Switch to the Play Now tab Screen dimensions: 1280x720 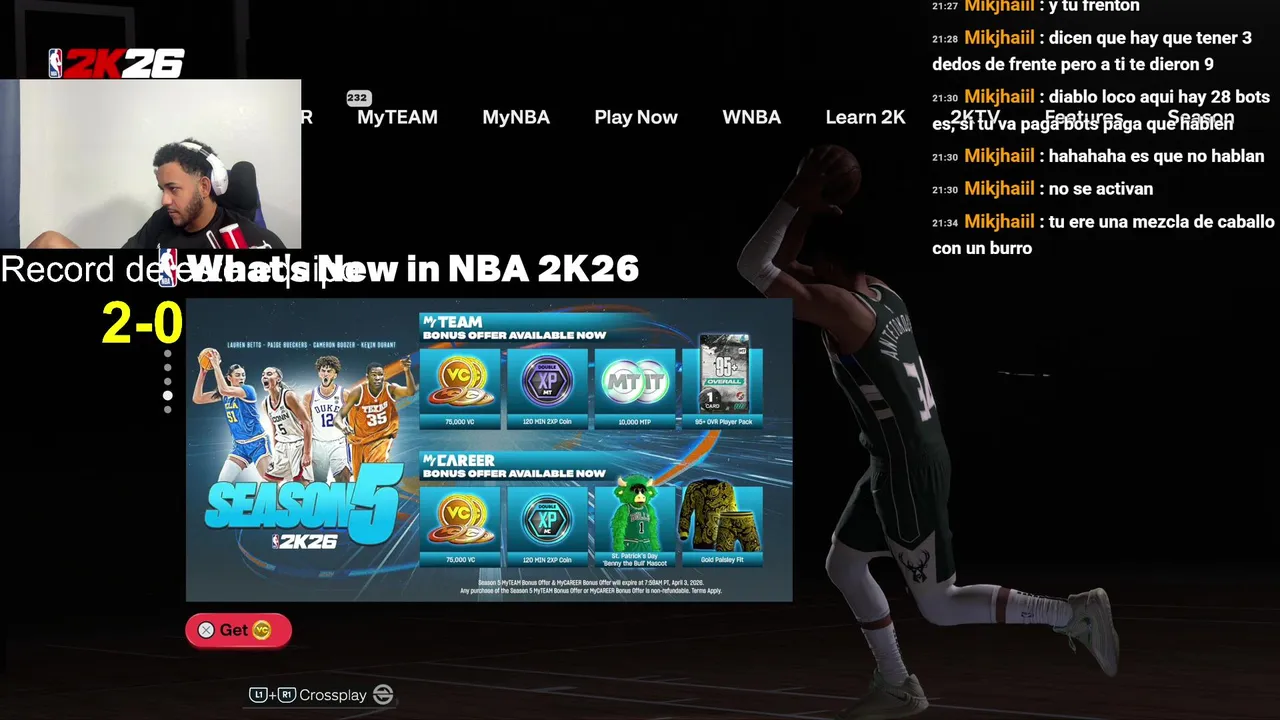point(636,117)
